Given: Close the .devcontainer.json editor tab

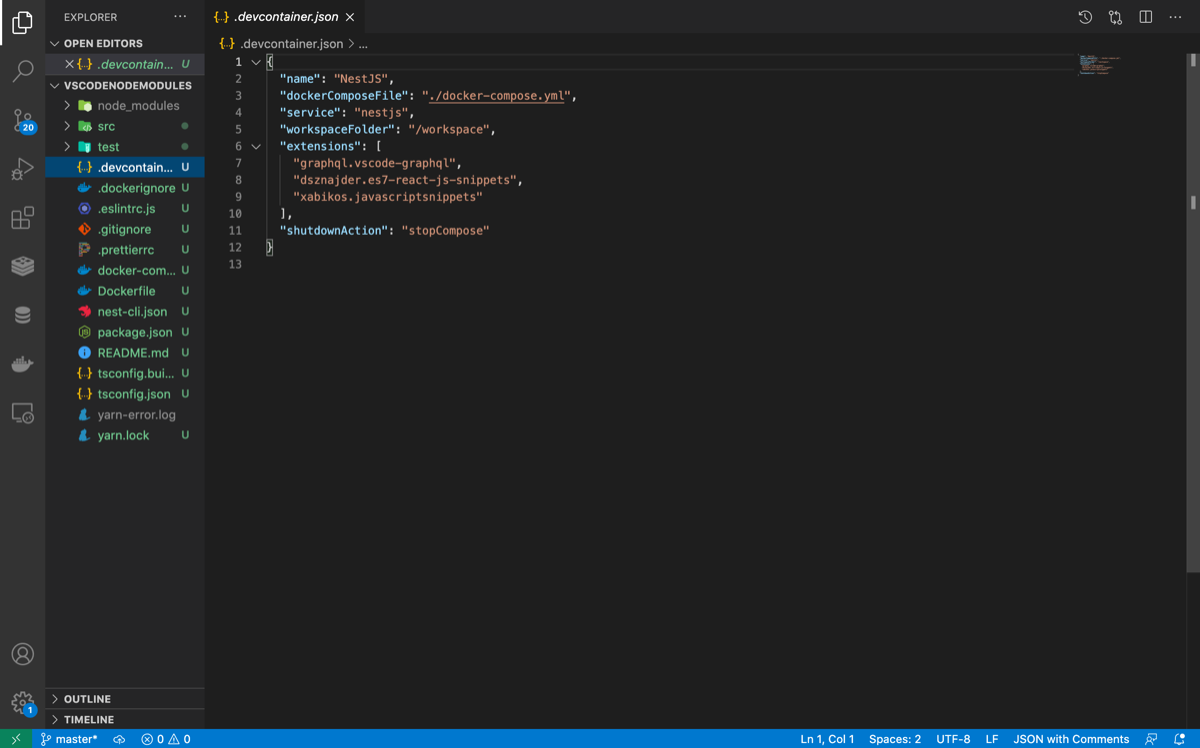Looking at the screenshot, I should pos(350,17).
